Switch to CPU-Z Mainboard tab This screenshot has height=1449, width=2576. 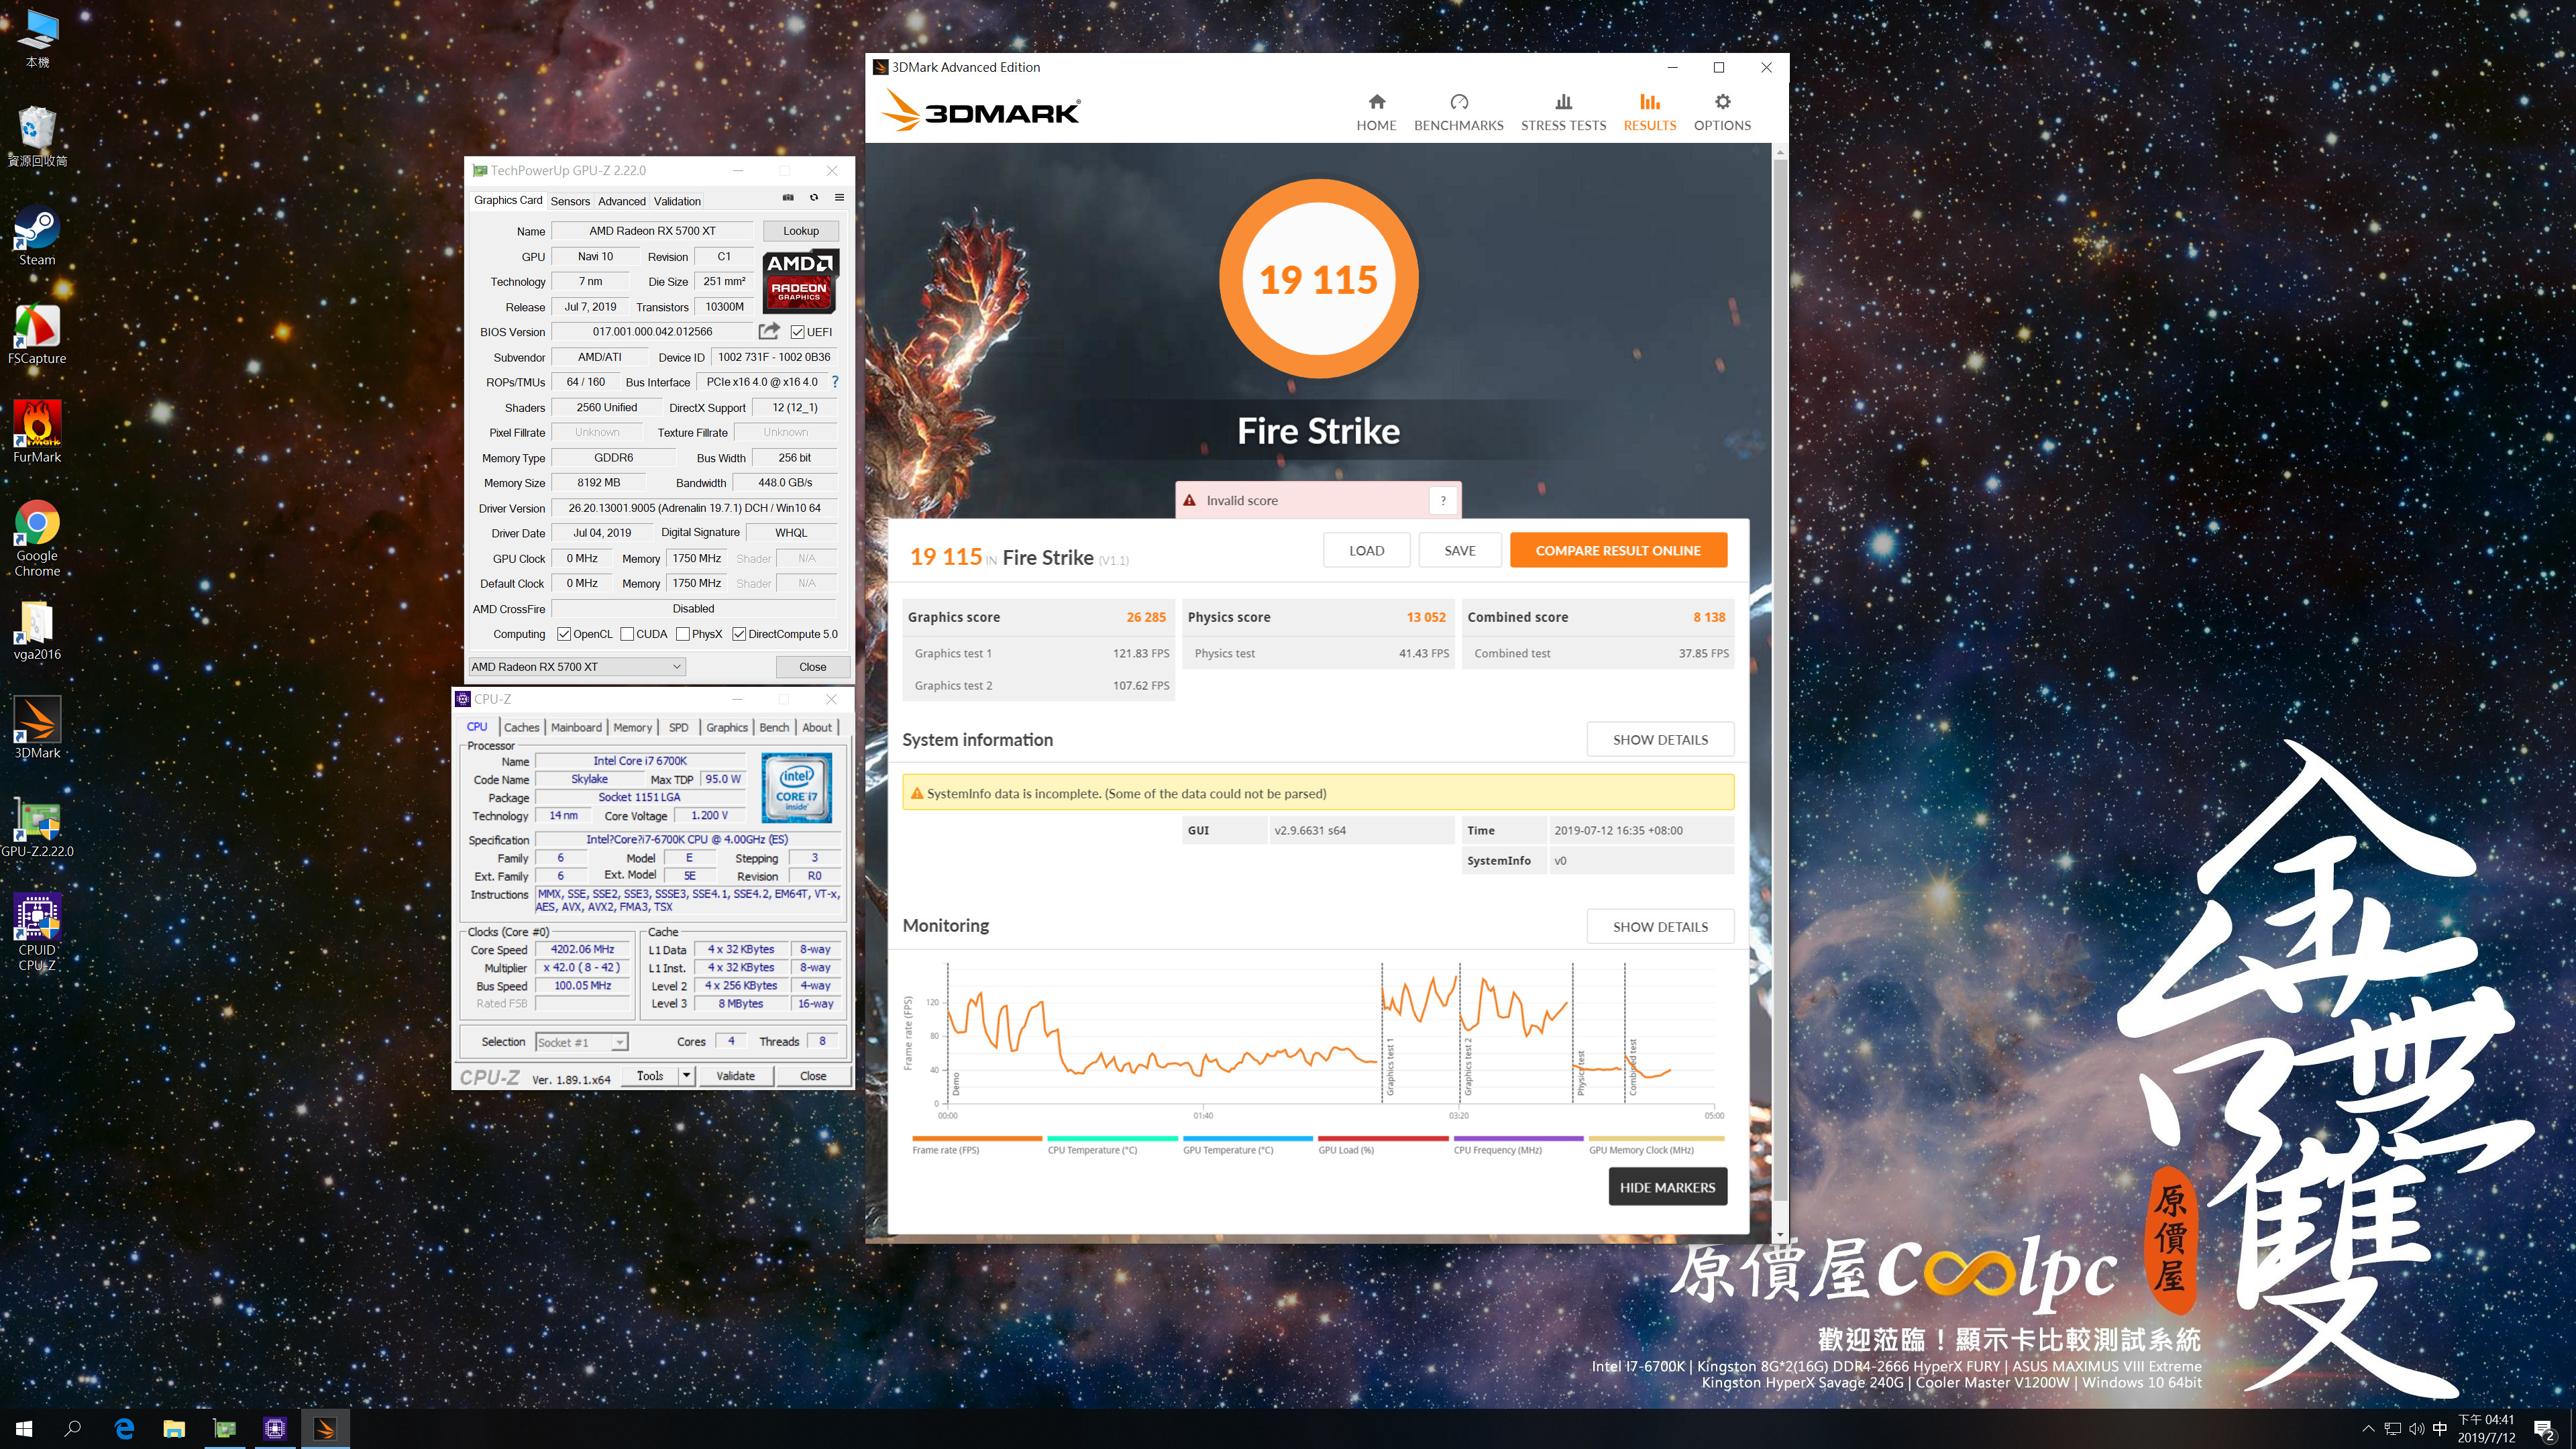pyautogui.click(x=576, y=727)
